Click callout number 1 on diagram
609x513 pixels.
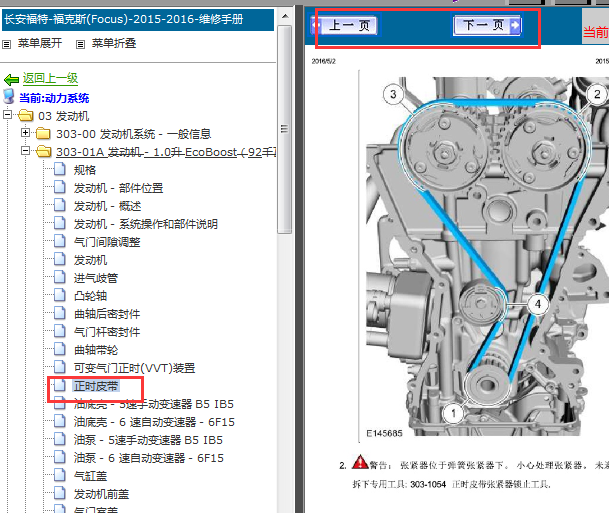point(453,414)
